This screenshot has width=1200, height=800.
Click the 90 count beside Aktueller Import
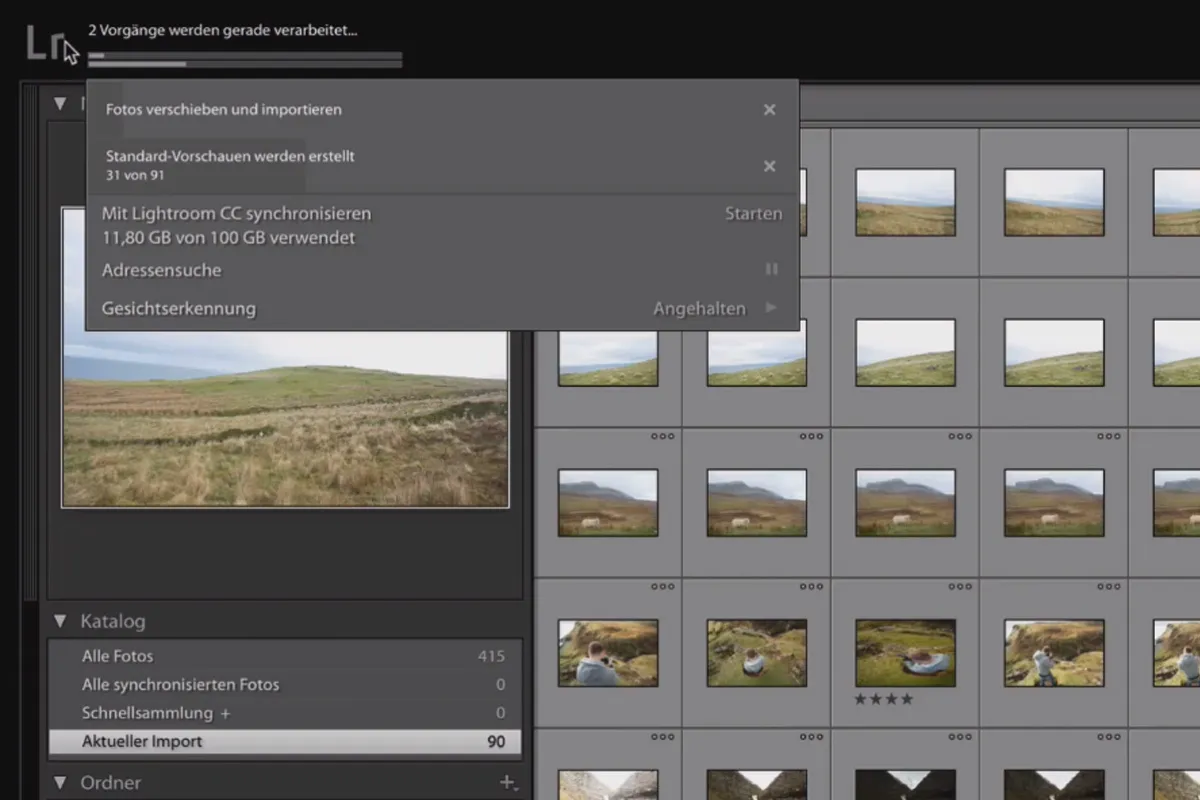tap(496, 742)
